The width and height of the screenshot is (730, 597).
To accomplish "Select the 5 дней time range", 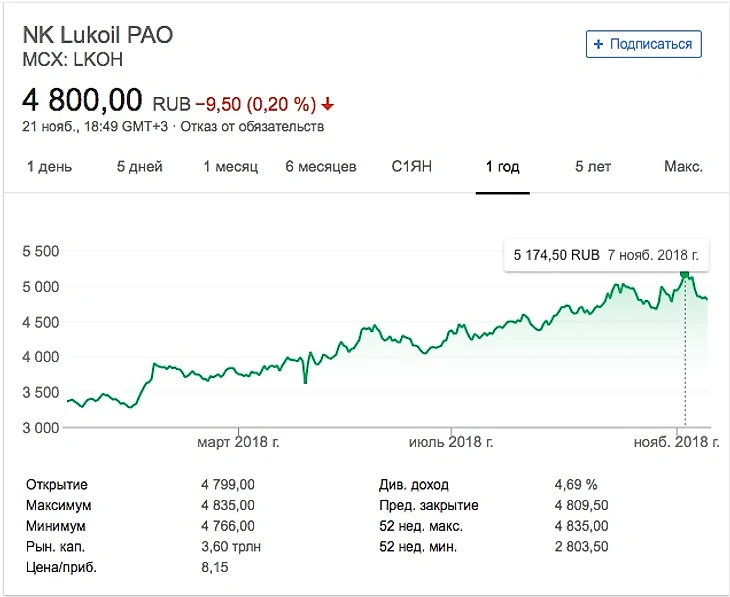I will 139,167.
